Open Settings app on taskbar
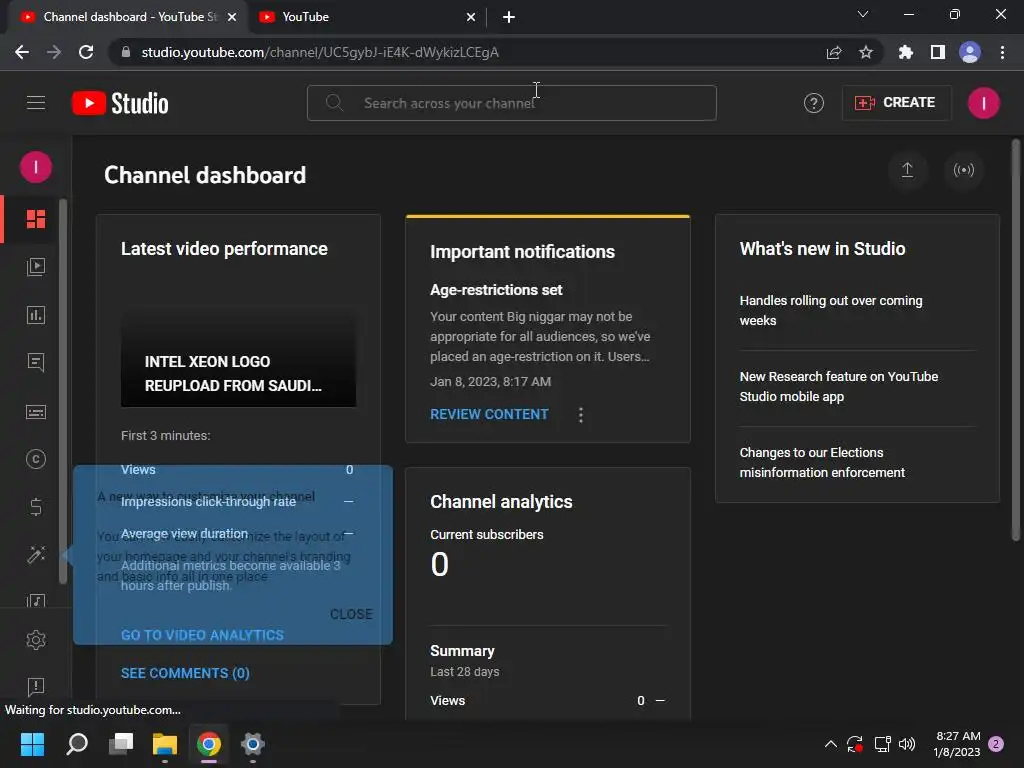The image size is (1024, 768). tap(253, 744)
